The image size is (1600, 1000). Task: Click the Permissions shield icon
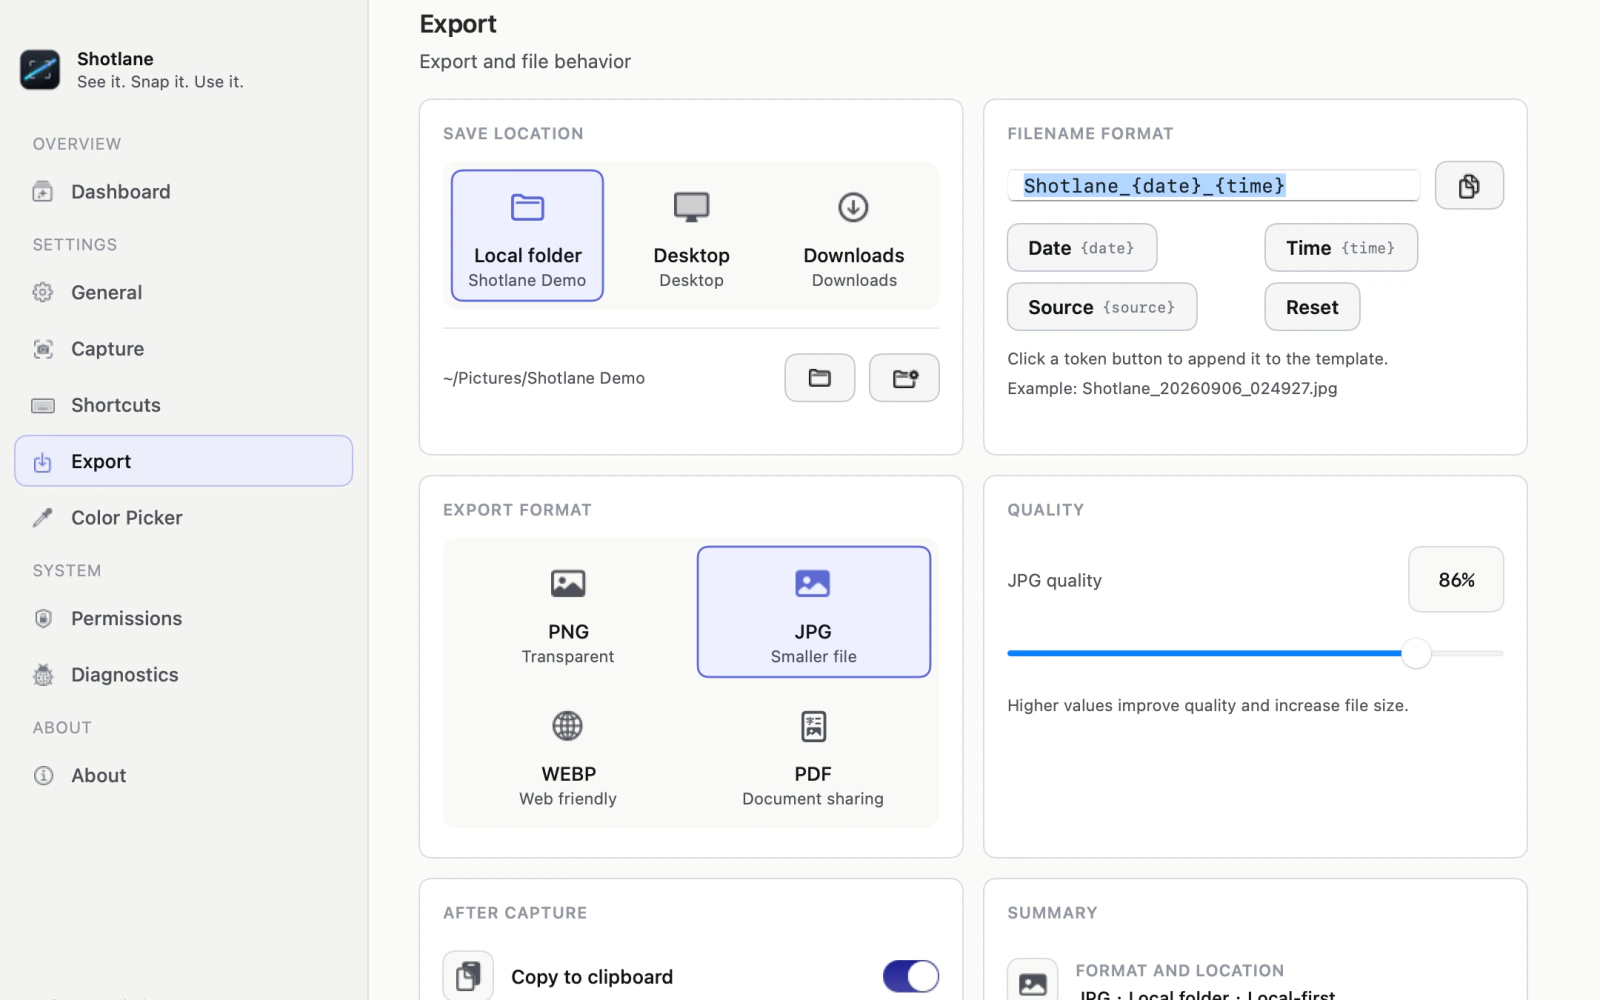[x=43, y=619]
